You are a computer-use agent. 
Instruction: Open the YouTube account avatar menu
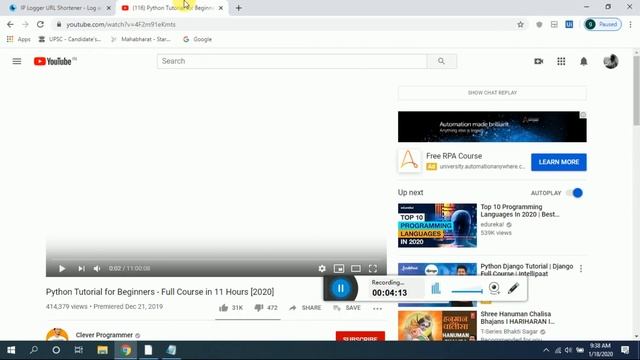coord(611,61)
